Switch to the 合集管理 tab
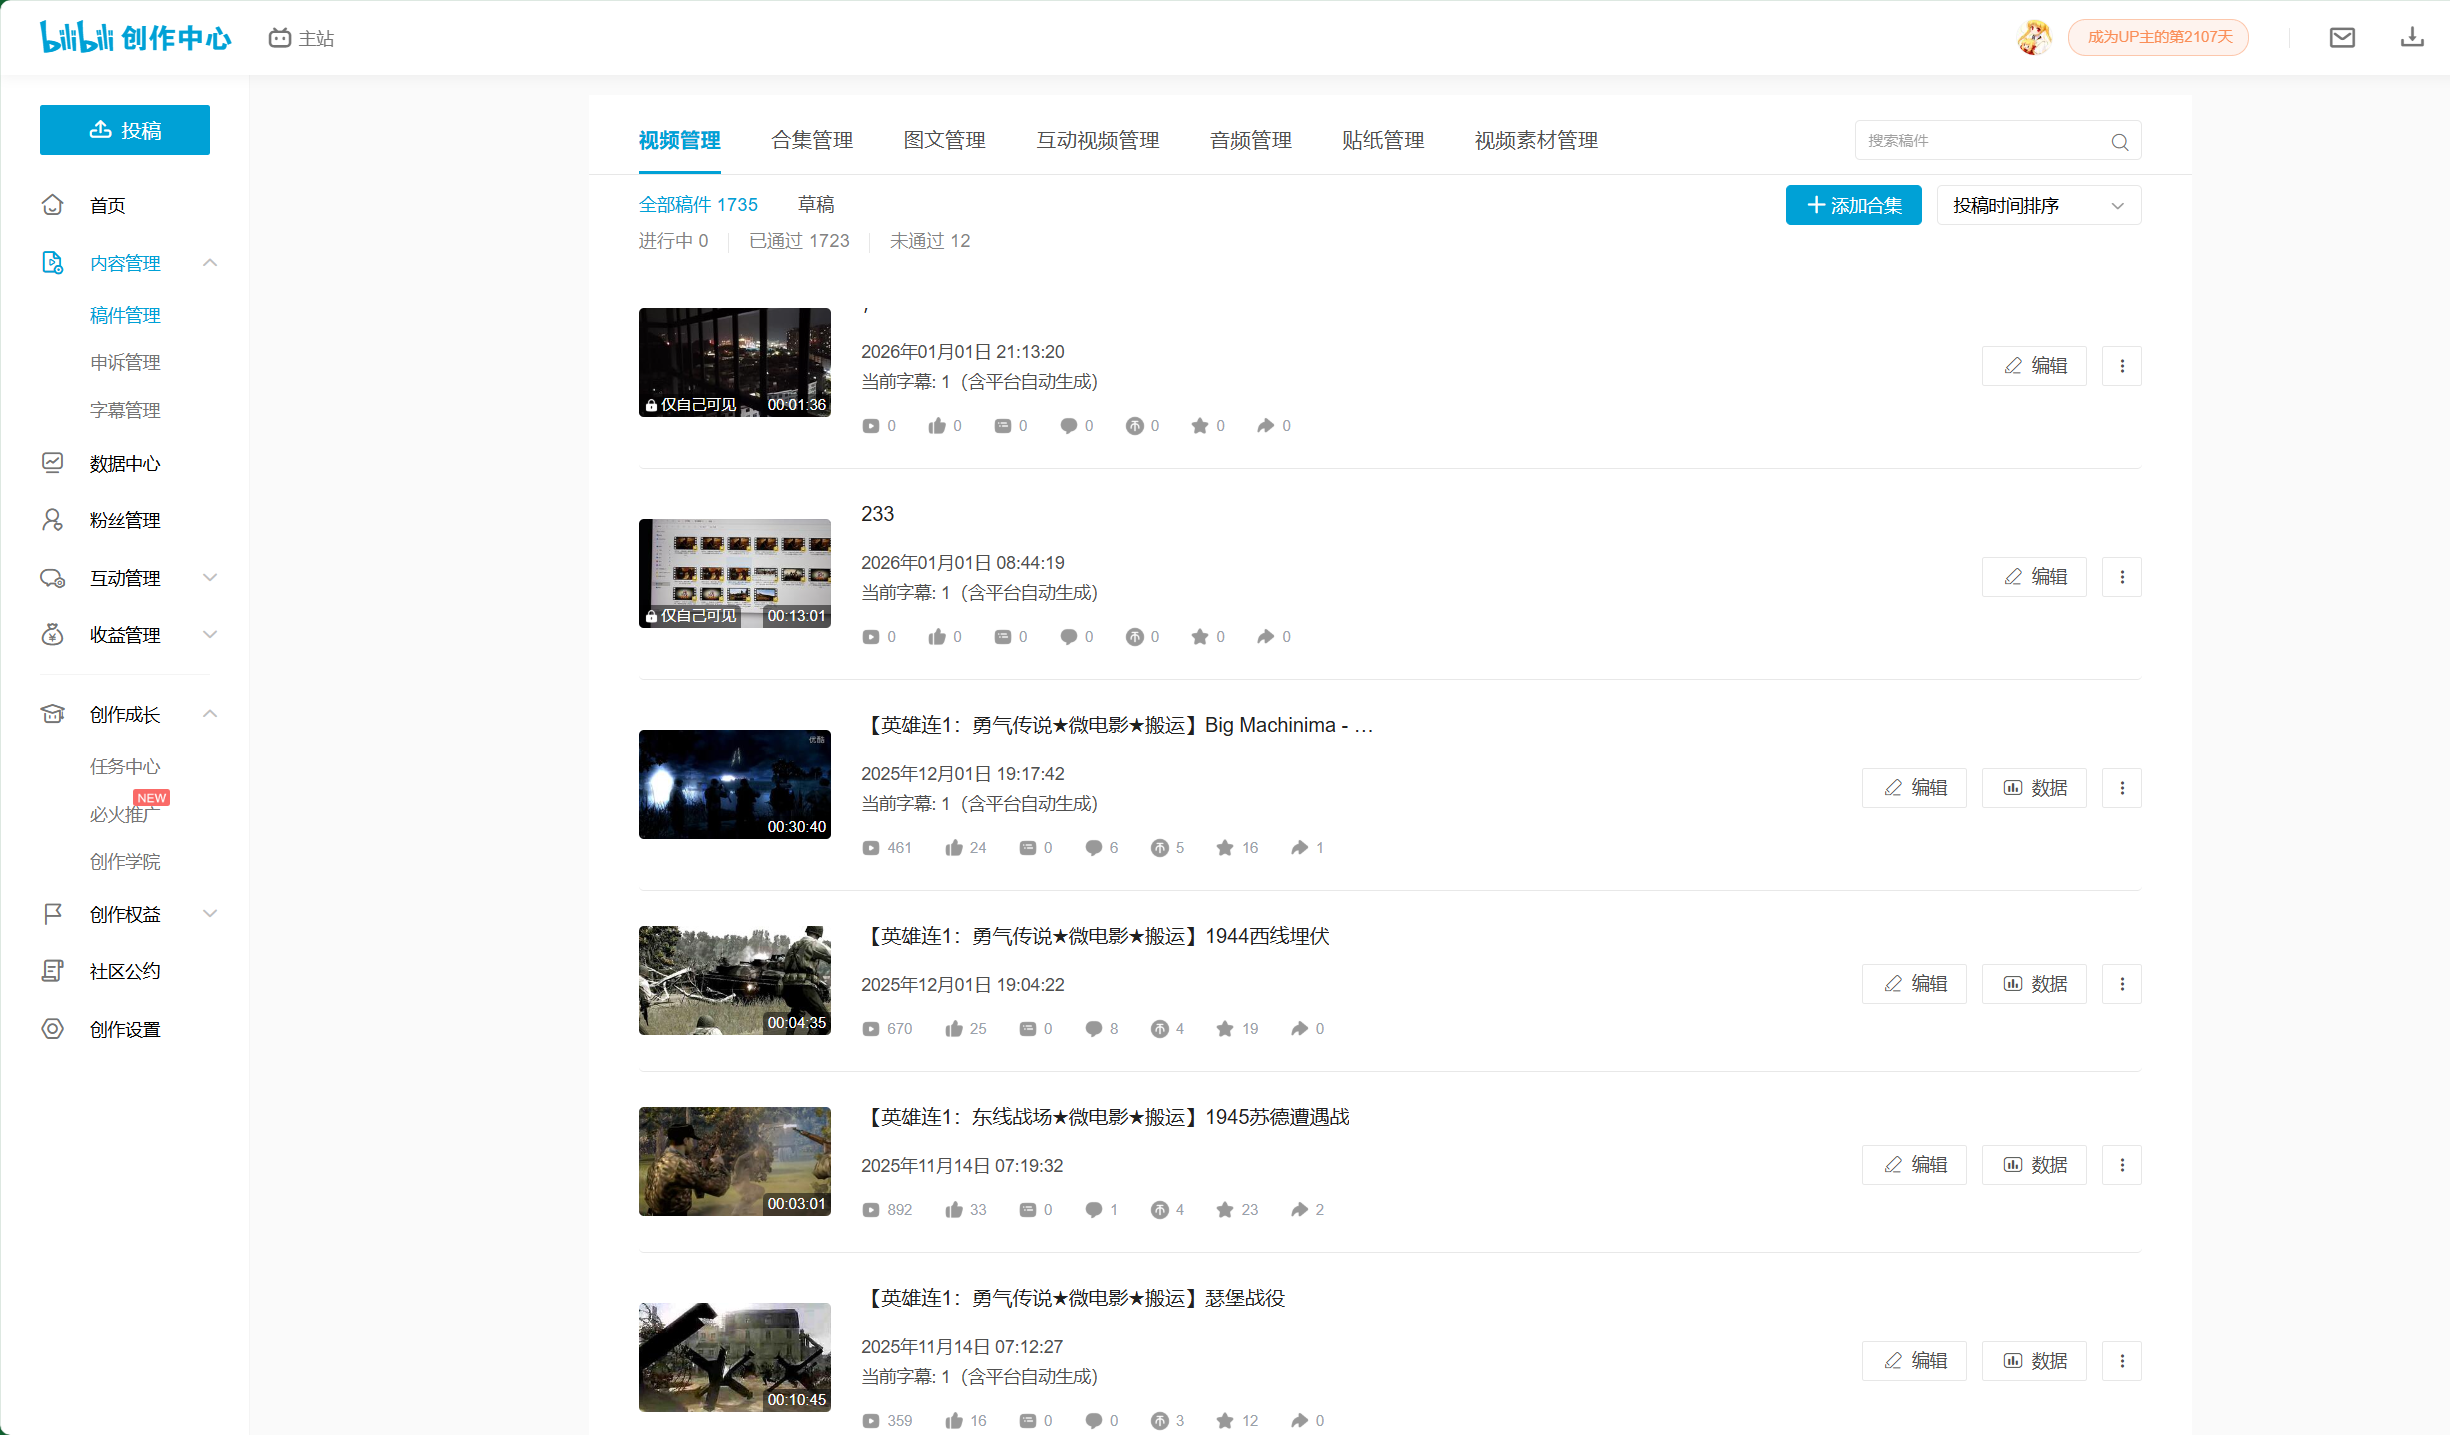Screen dimensions: 2450x1435 (811, 141)
